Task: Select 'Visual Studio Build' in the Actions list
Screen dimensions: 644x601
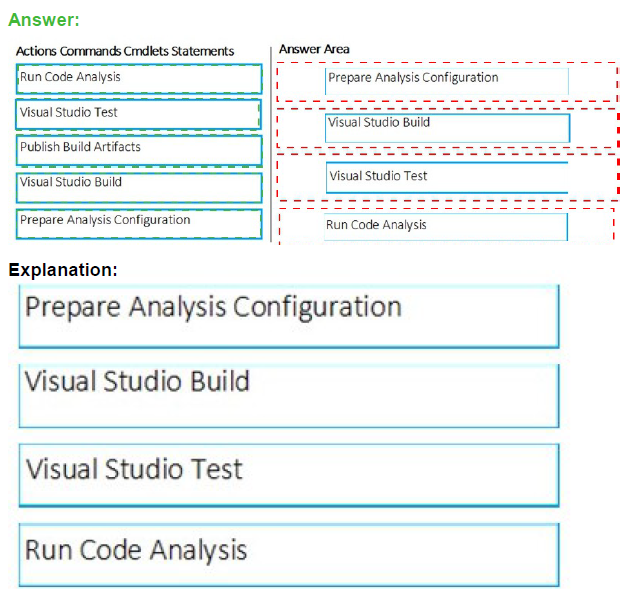Action: click(x=139, y=188)
